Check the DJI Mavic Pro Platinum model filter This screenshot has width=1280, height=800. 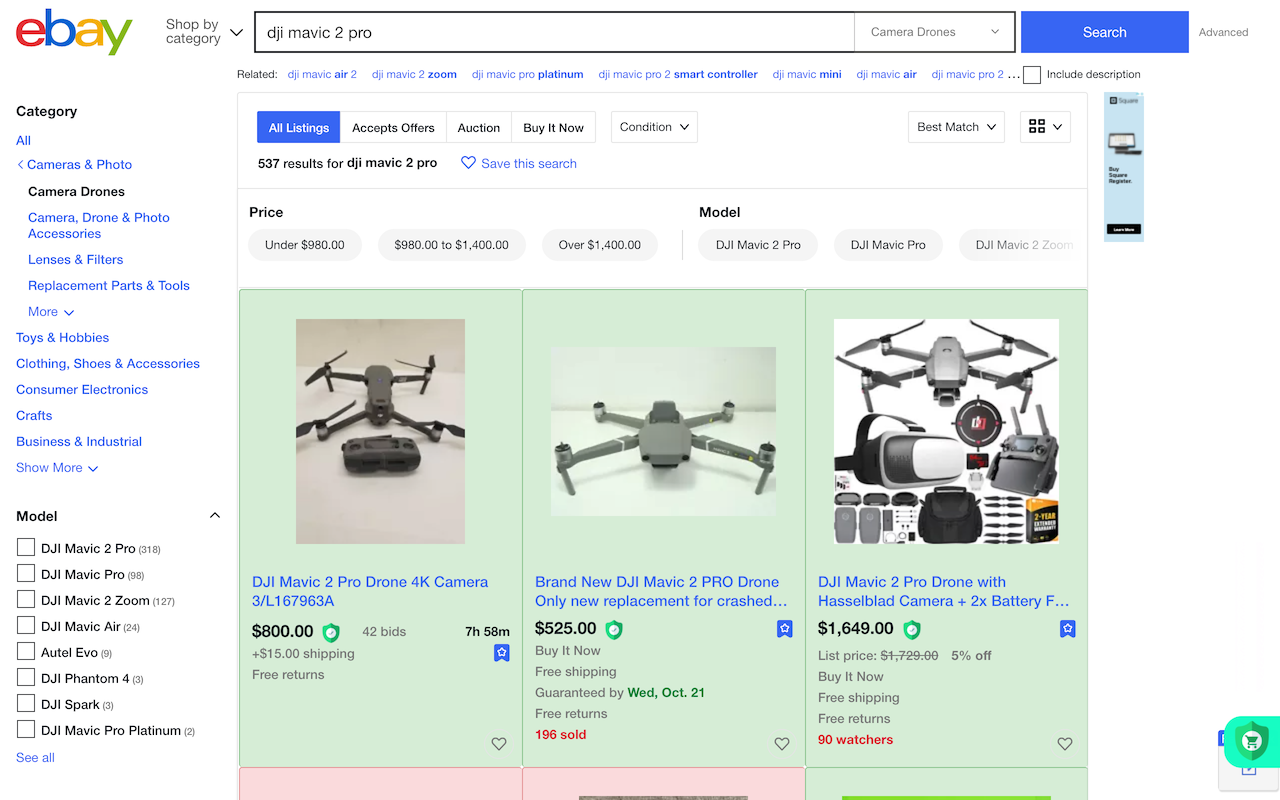(x=26, y=729)
